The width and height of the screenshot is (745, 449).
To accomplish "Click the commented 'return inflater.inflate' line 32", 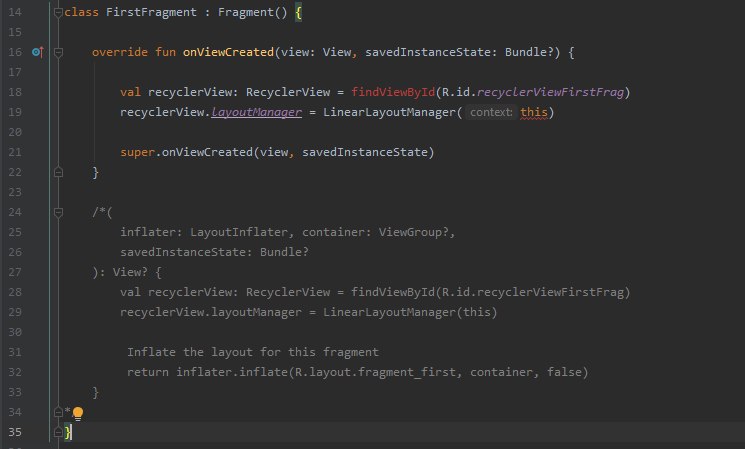I will (x=357, y=372).
